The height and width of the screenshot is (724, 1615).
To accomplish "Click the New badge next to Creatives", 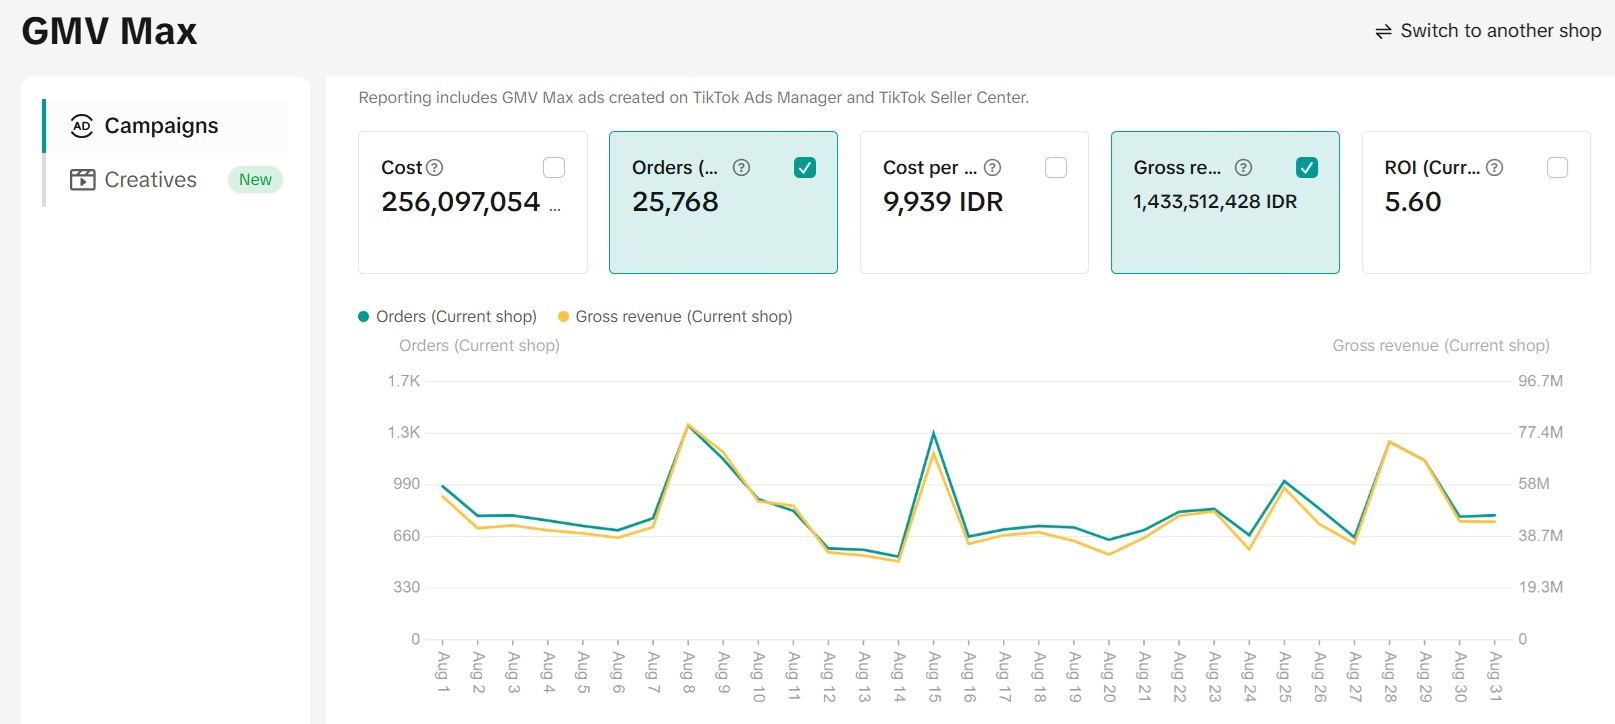I will 255,180.
